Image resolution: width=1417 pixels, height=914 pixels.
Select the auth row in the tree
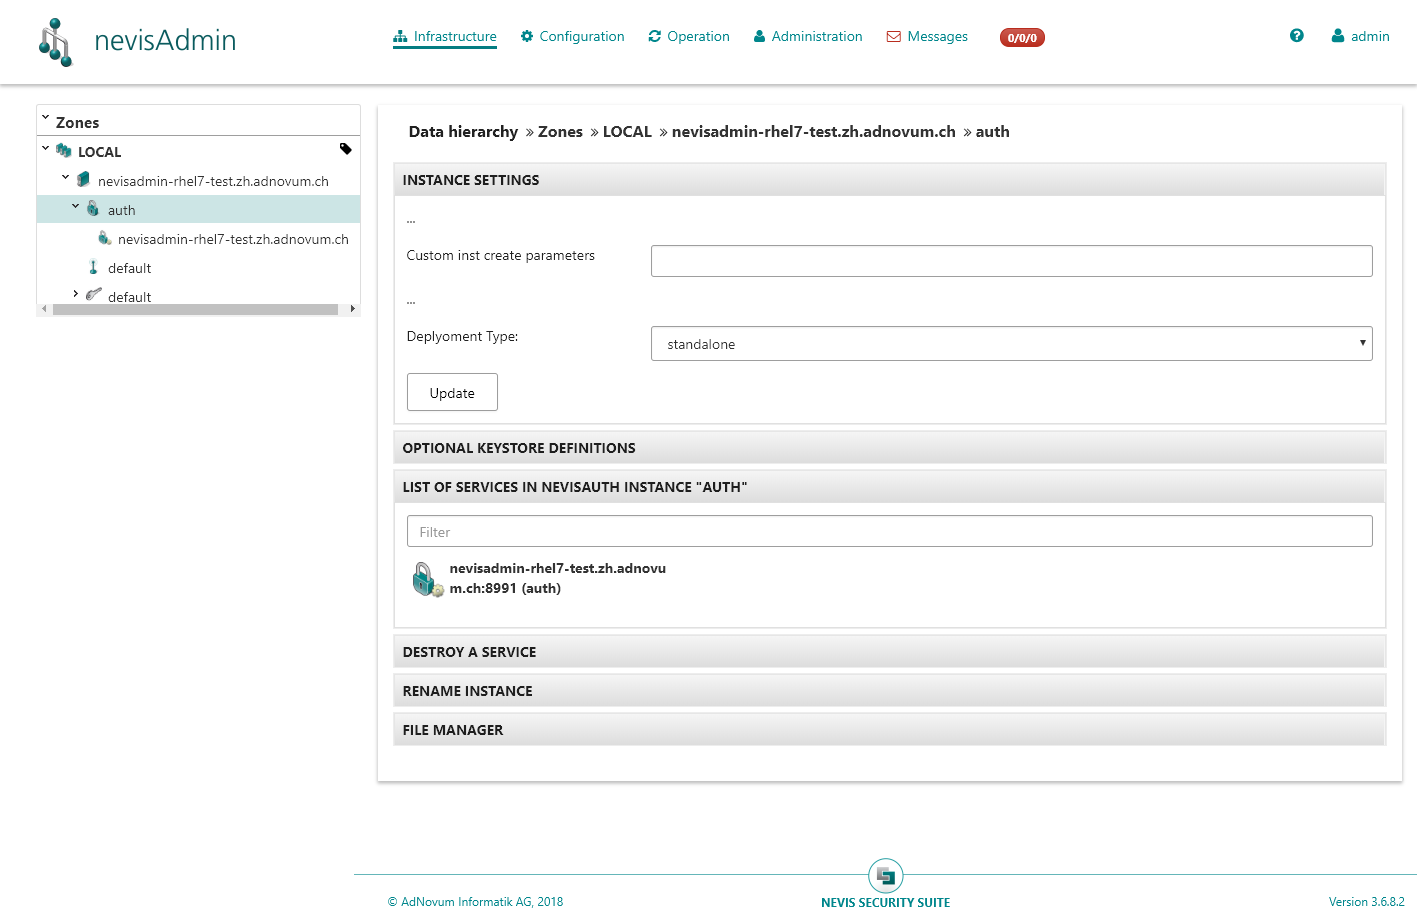pyautogui.click(x=198, y=209)
